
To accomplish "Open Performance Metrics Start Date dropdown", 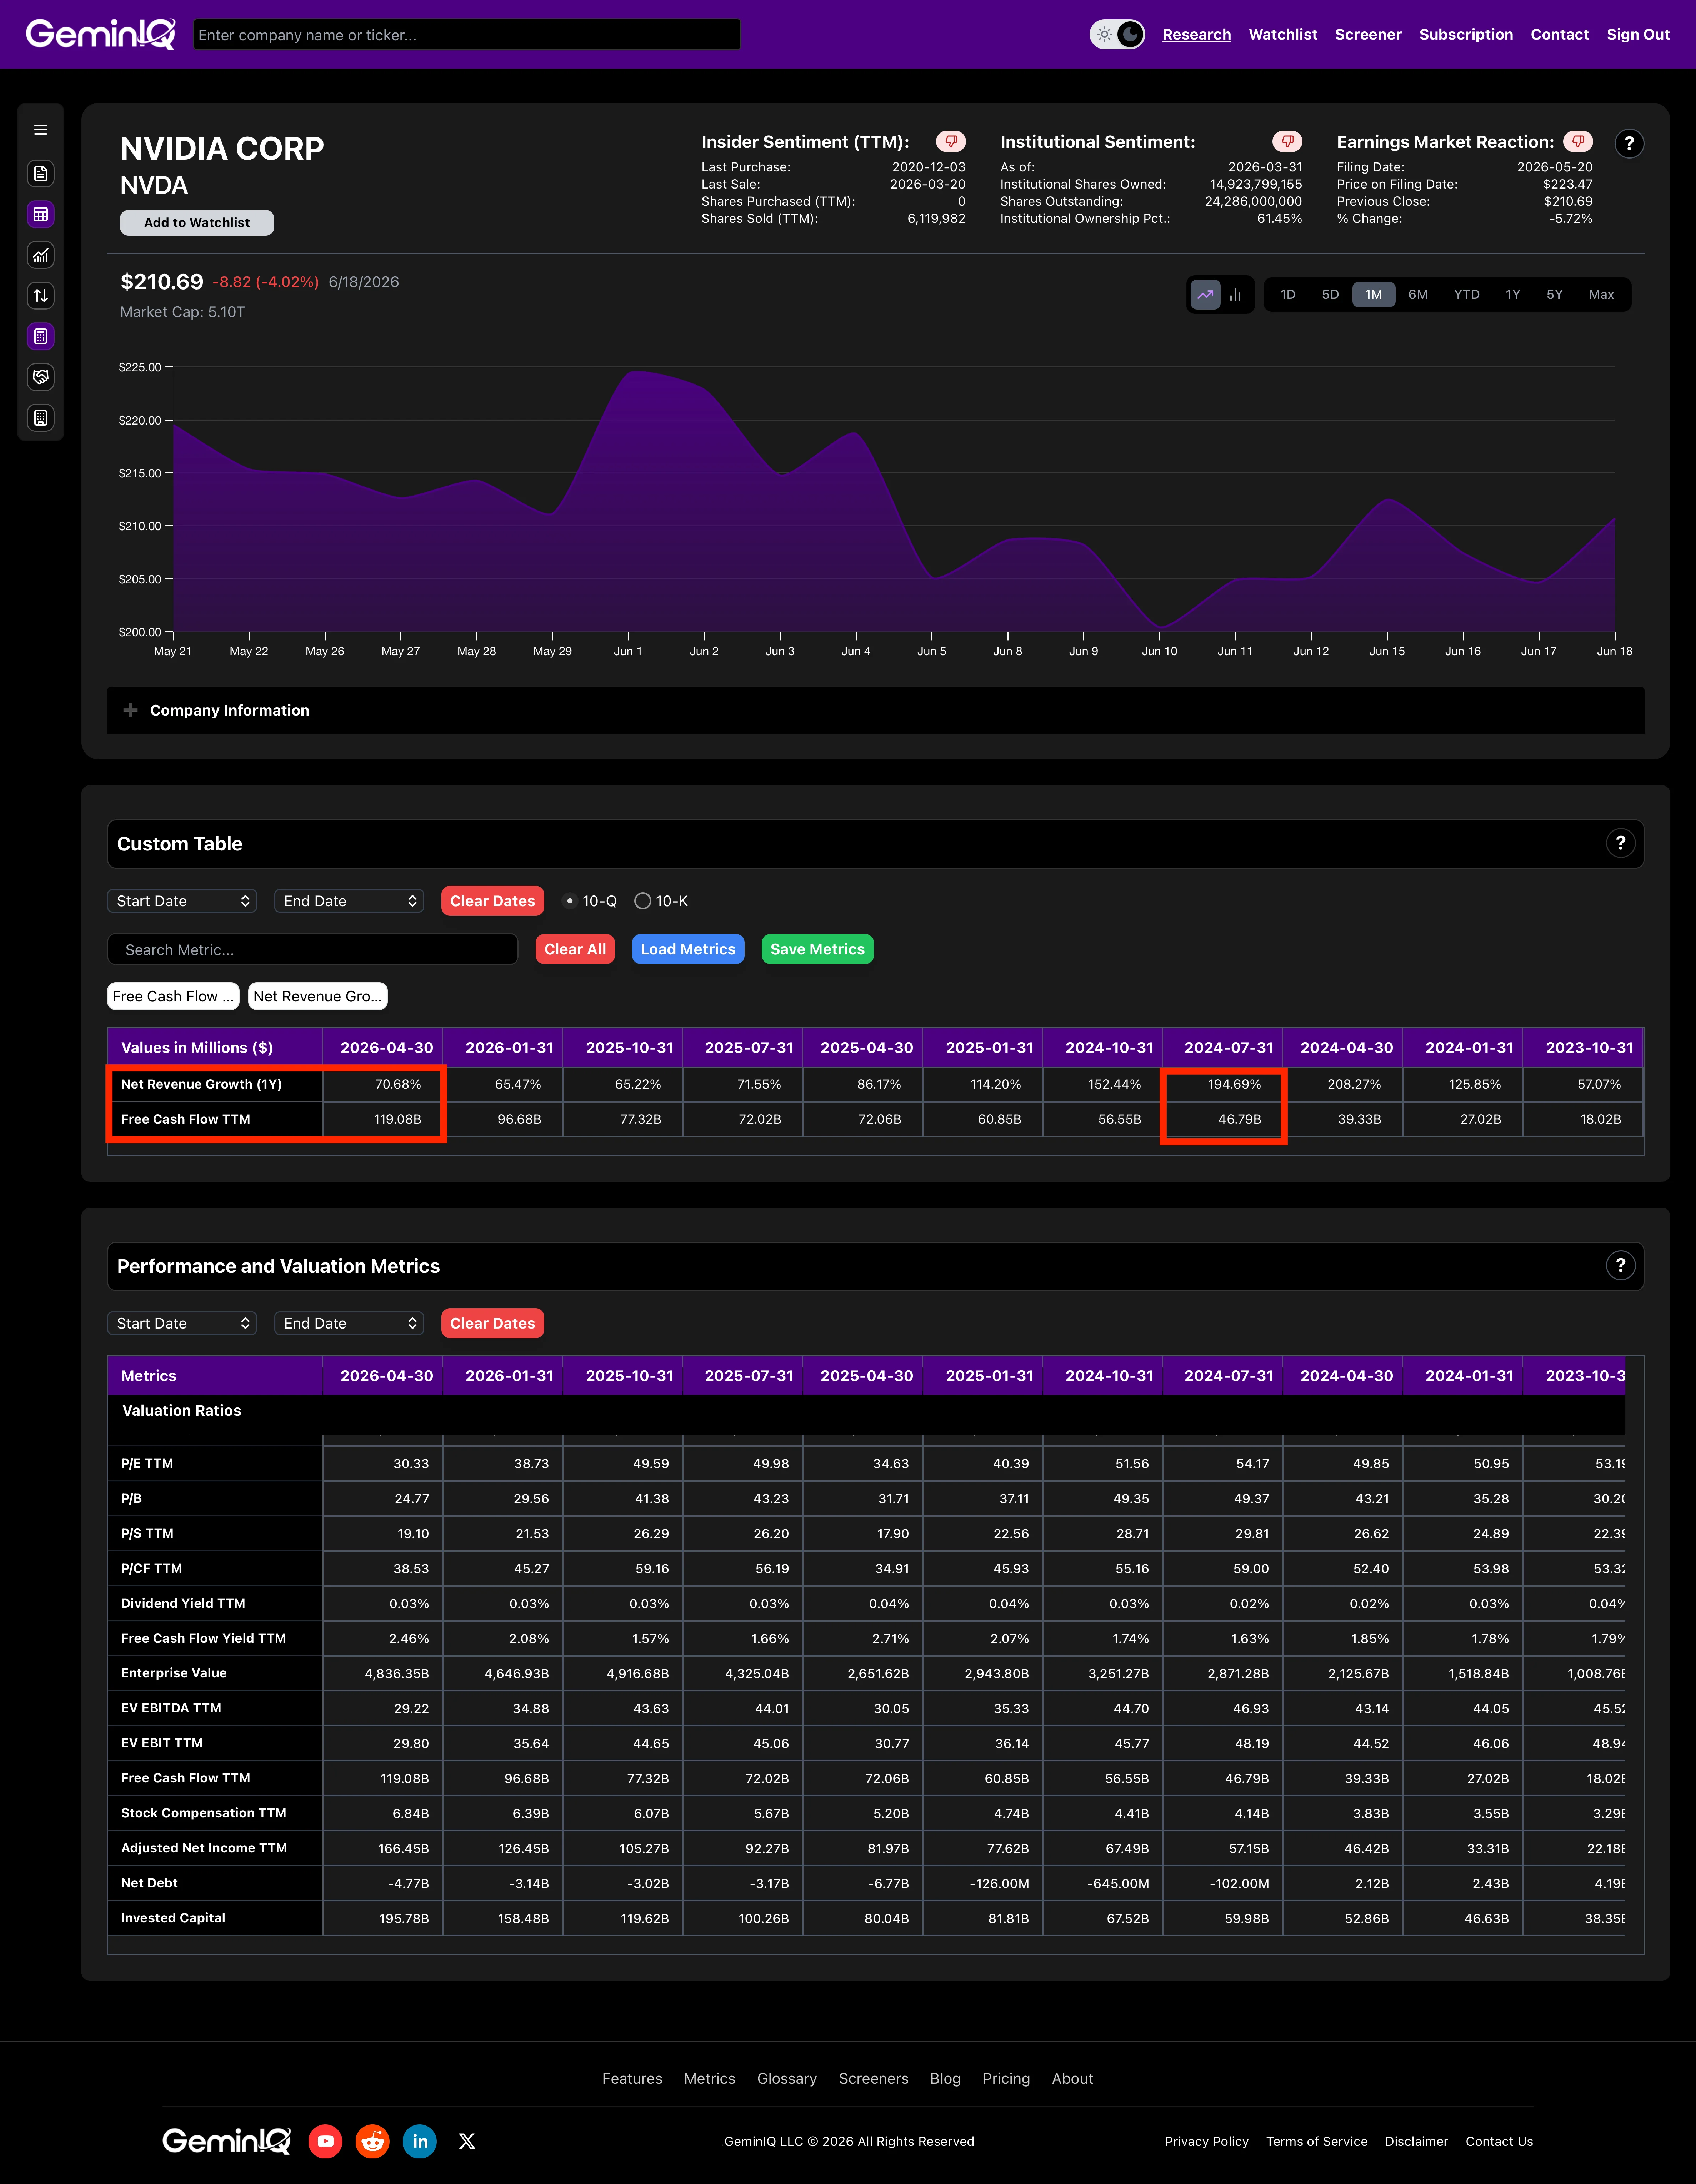I will pos(182,1323).
